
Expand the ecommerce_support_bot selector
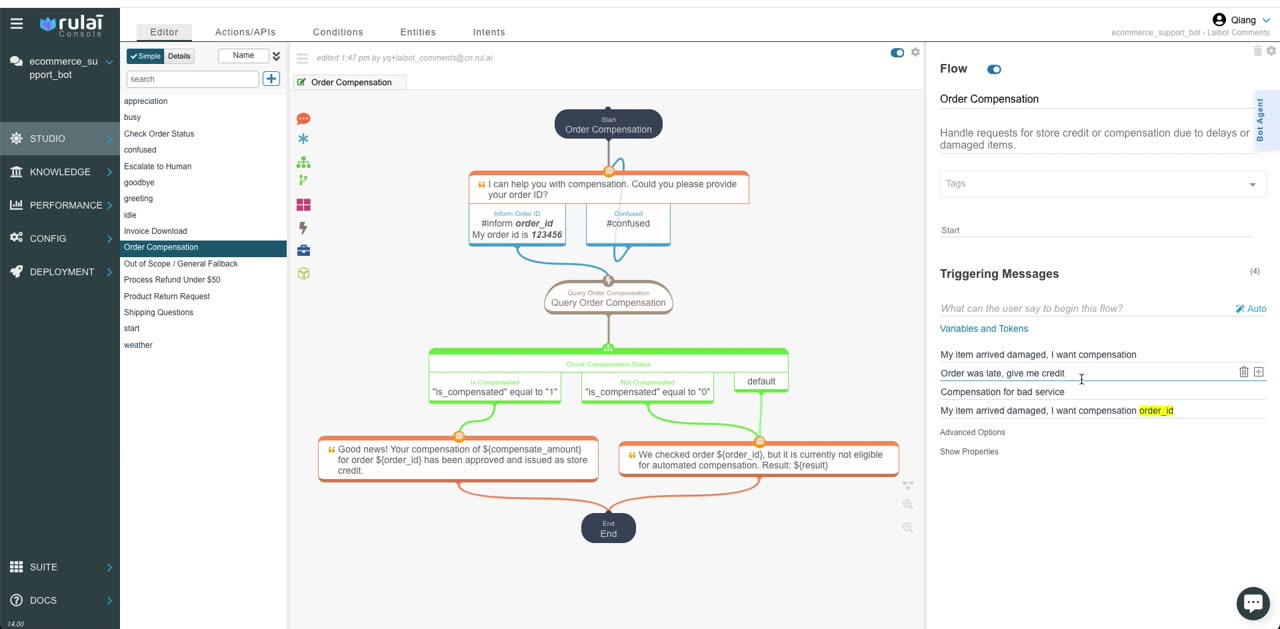tap(109, 62)
